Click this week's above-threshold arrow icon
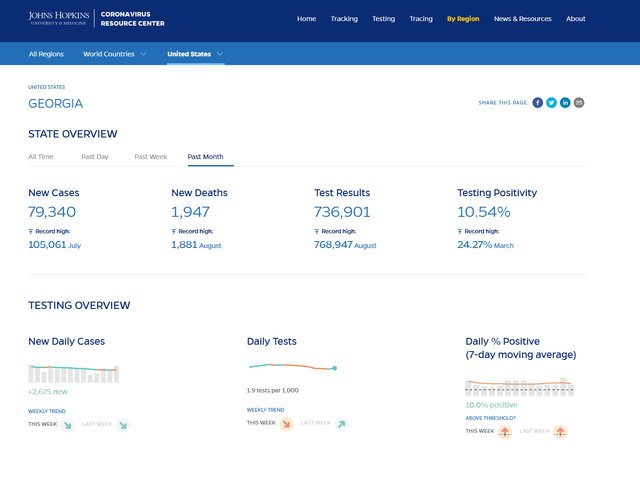Screen dimensions: 640x479 click(505, 432)
